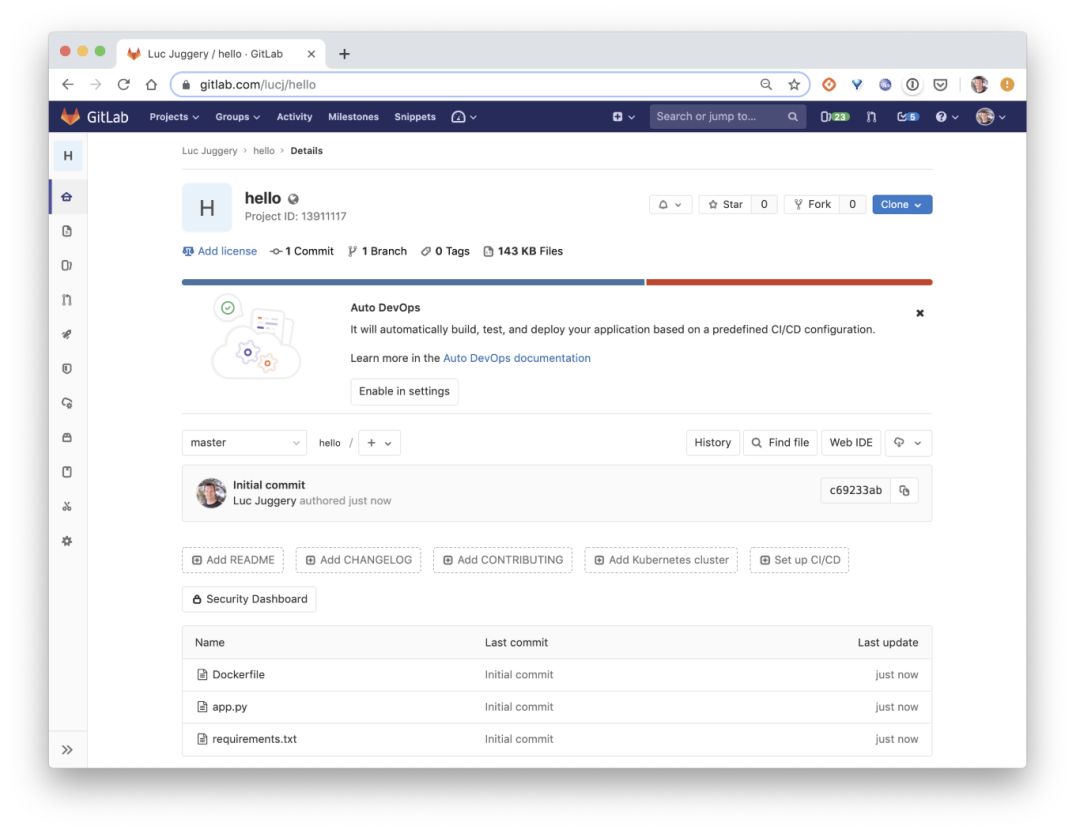Open Merge Requests icon in left sidebar
The image size is (1080, 830).
coord(67,300)
